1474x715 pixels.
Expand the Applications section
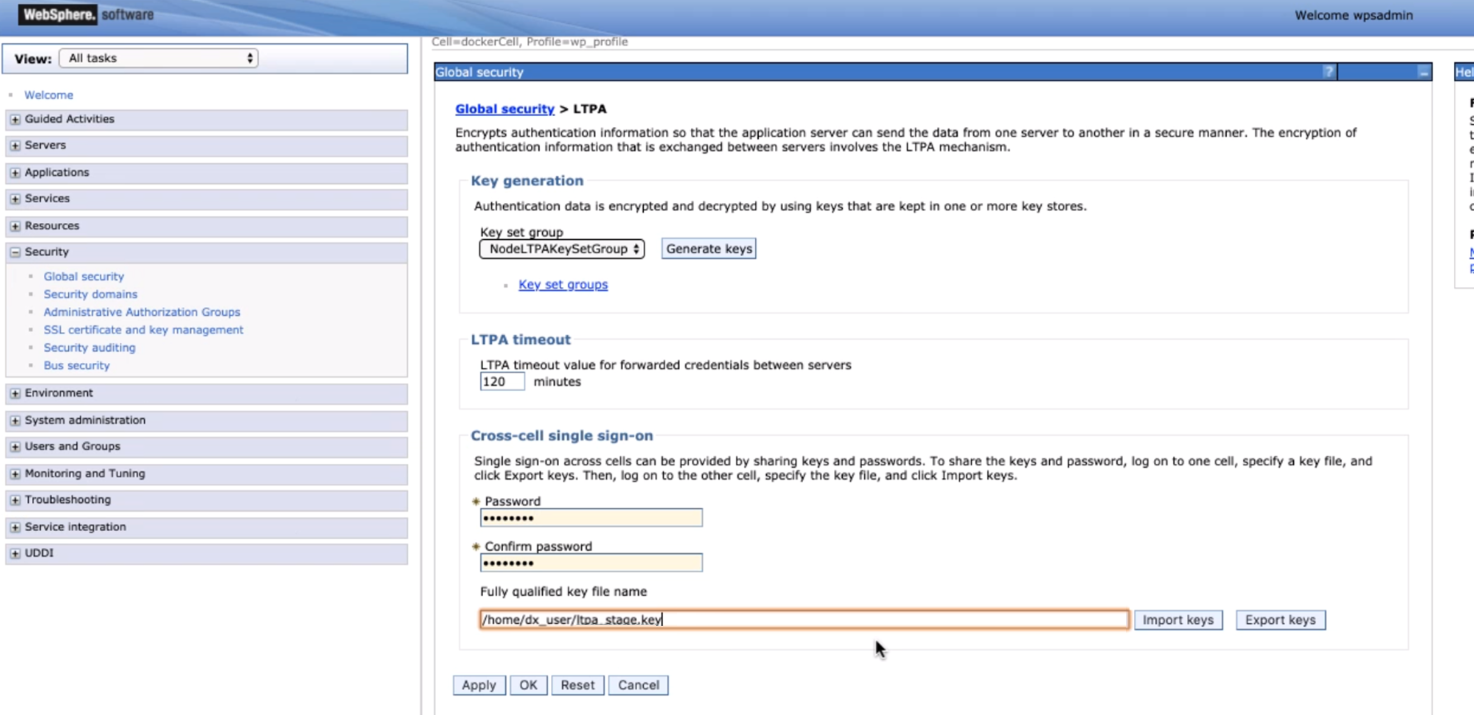tap(15, 172)
